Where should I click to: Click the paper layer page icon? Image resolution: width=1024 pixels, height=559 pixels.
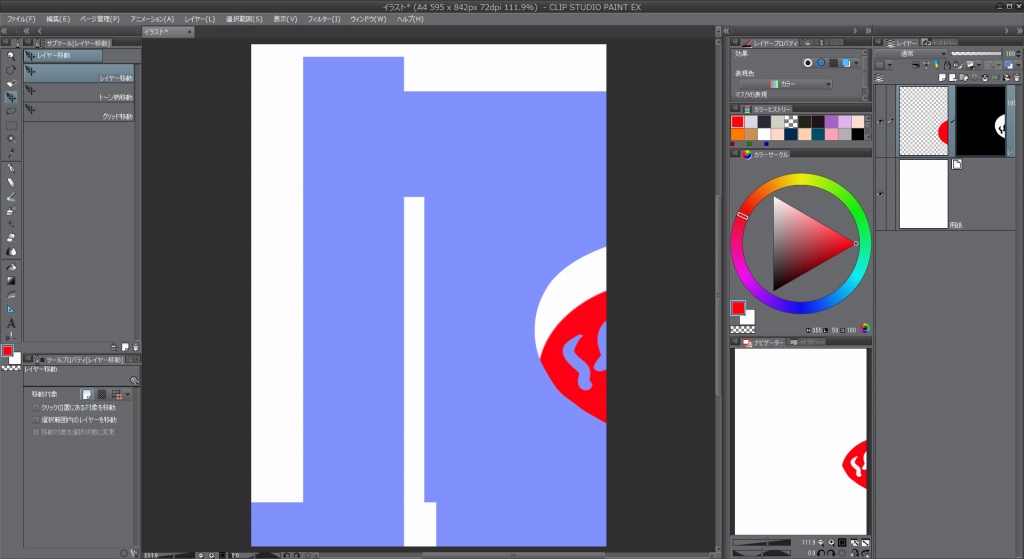click(956, 165)
